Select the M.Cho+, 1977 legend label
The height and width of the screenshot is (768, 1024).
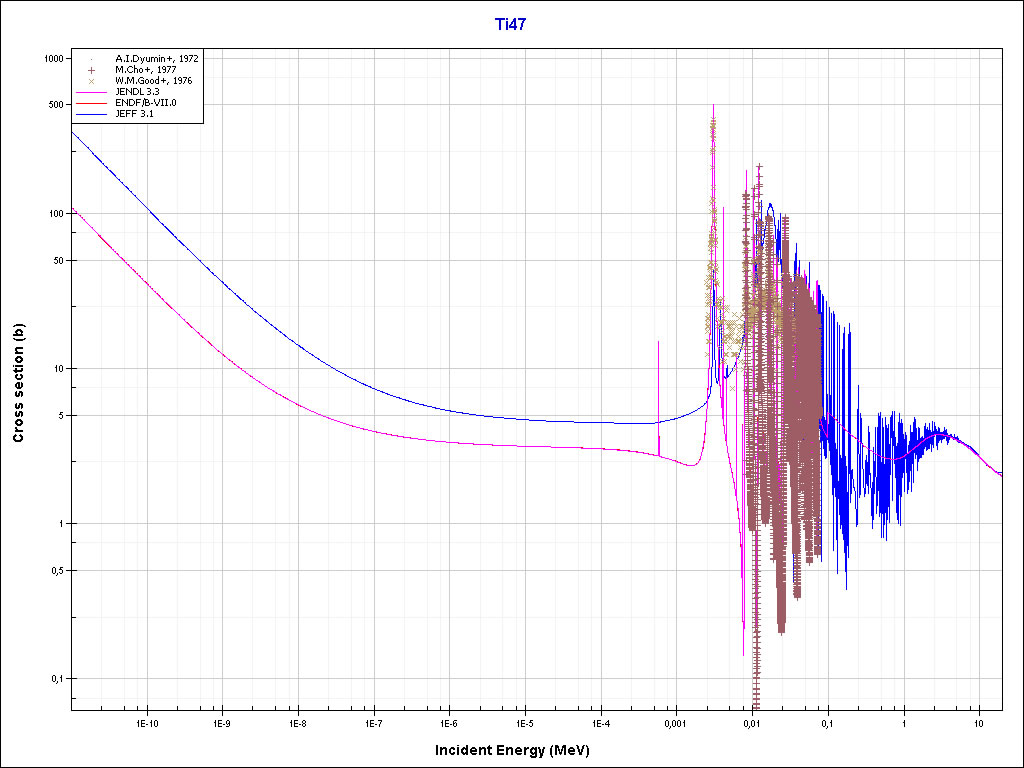point(146,70)
